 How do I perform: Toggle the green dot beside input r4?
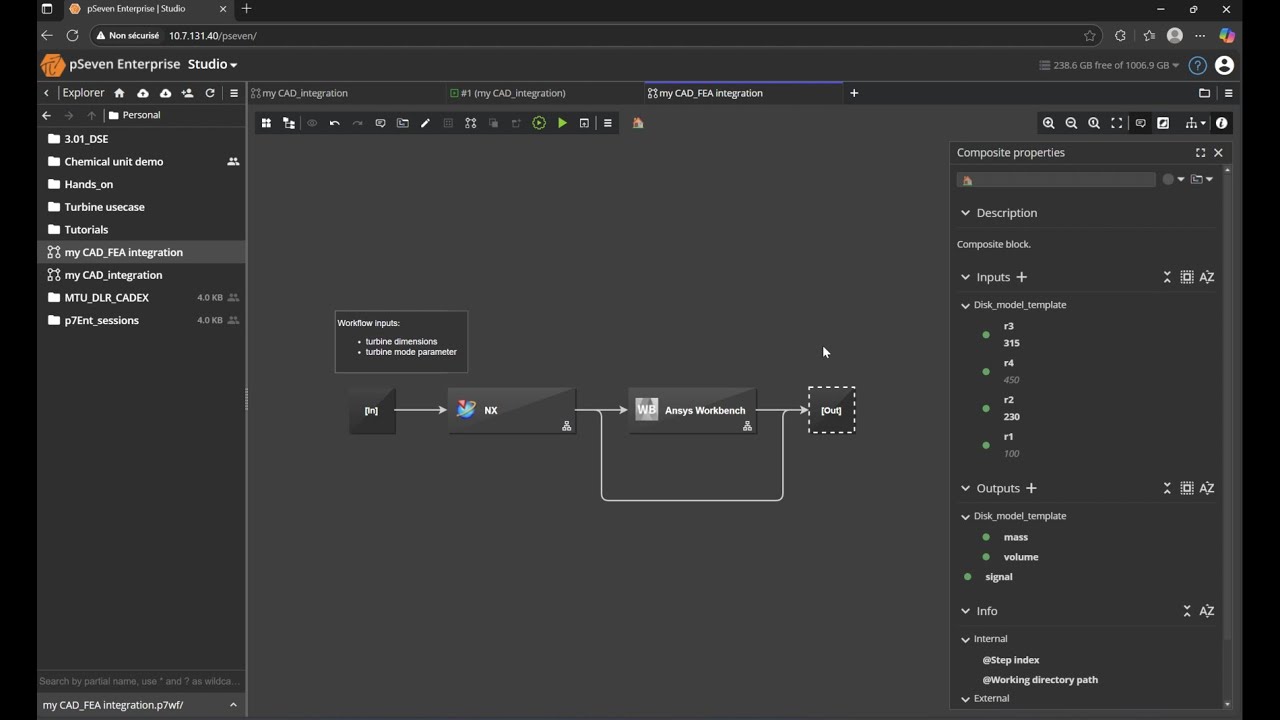986,372
